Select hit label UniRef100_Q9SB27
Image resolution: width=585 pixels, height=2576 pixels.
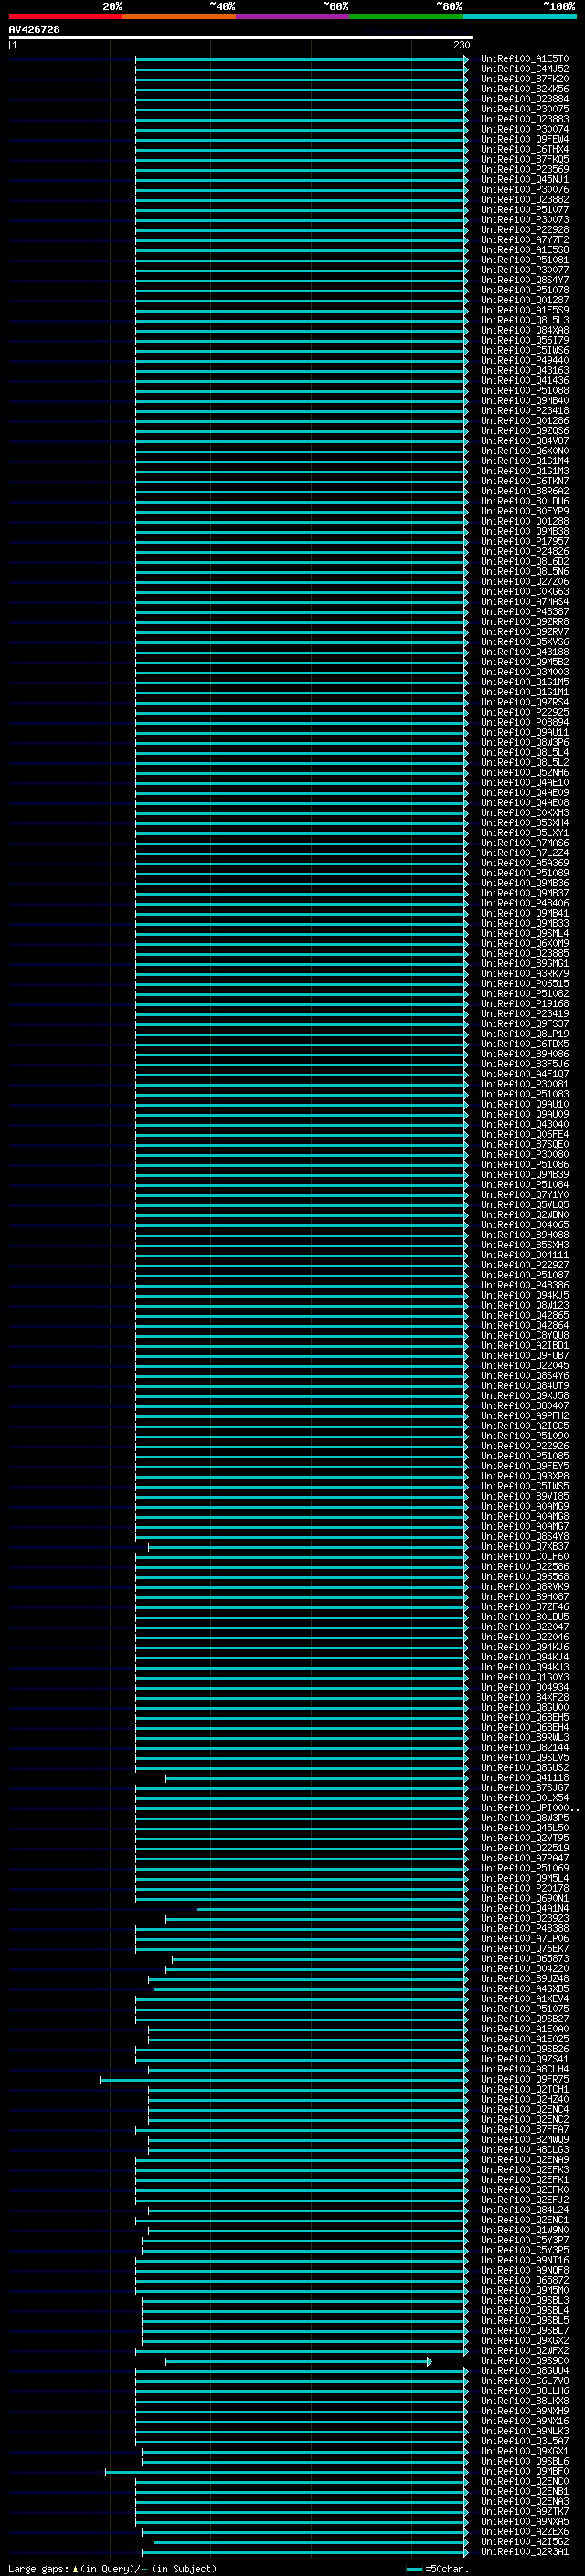pos(524,2019)
